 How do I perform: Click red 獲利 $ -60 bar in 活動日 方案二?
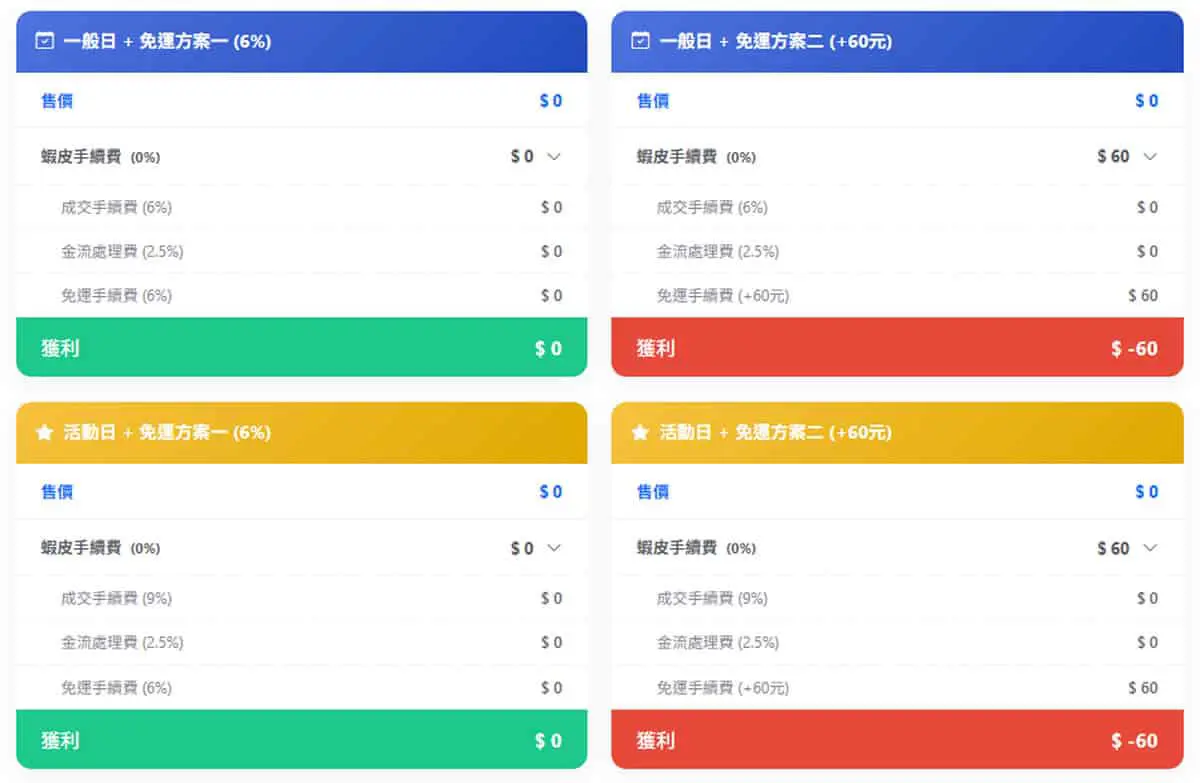tap(897, 739)
